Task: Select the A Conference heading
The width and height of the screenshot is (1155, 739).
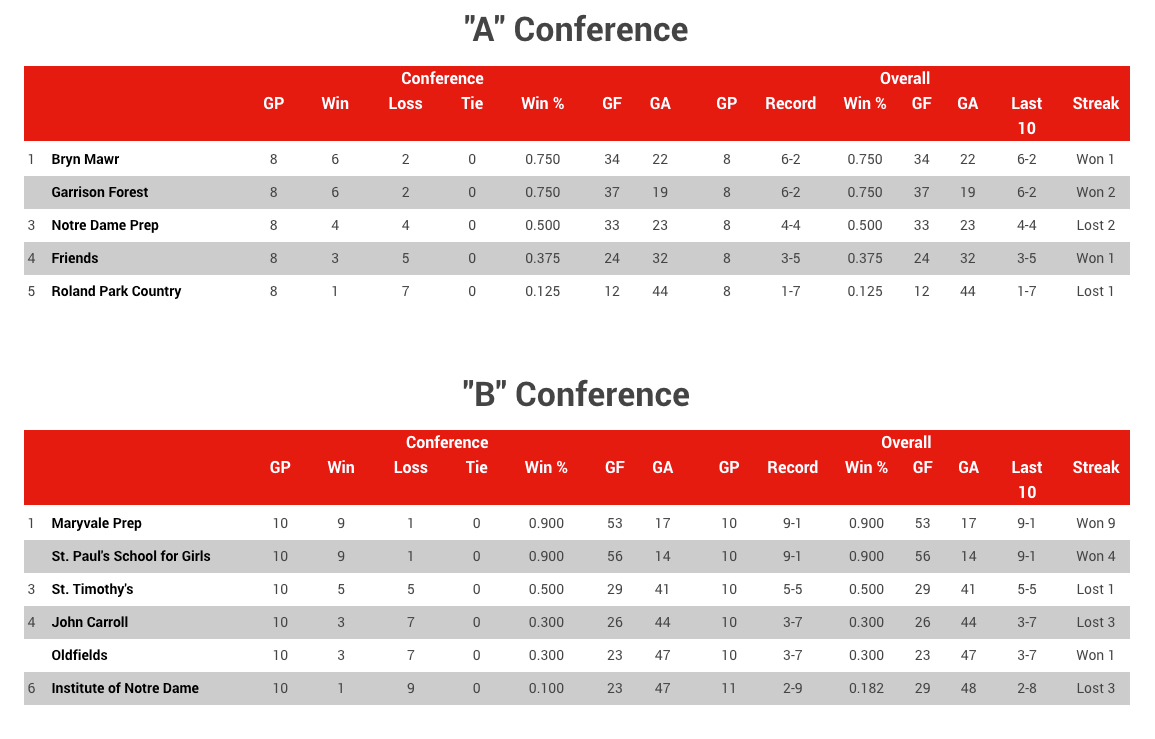Action: pos(576,30)
